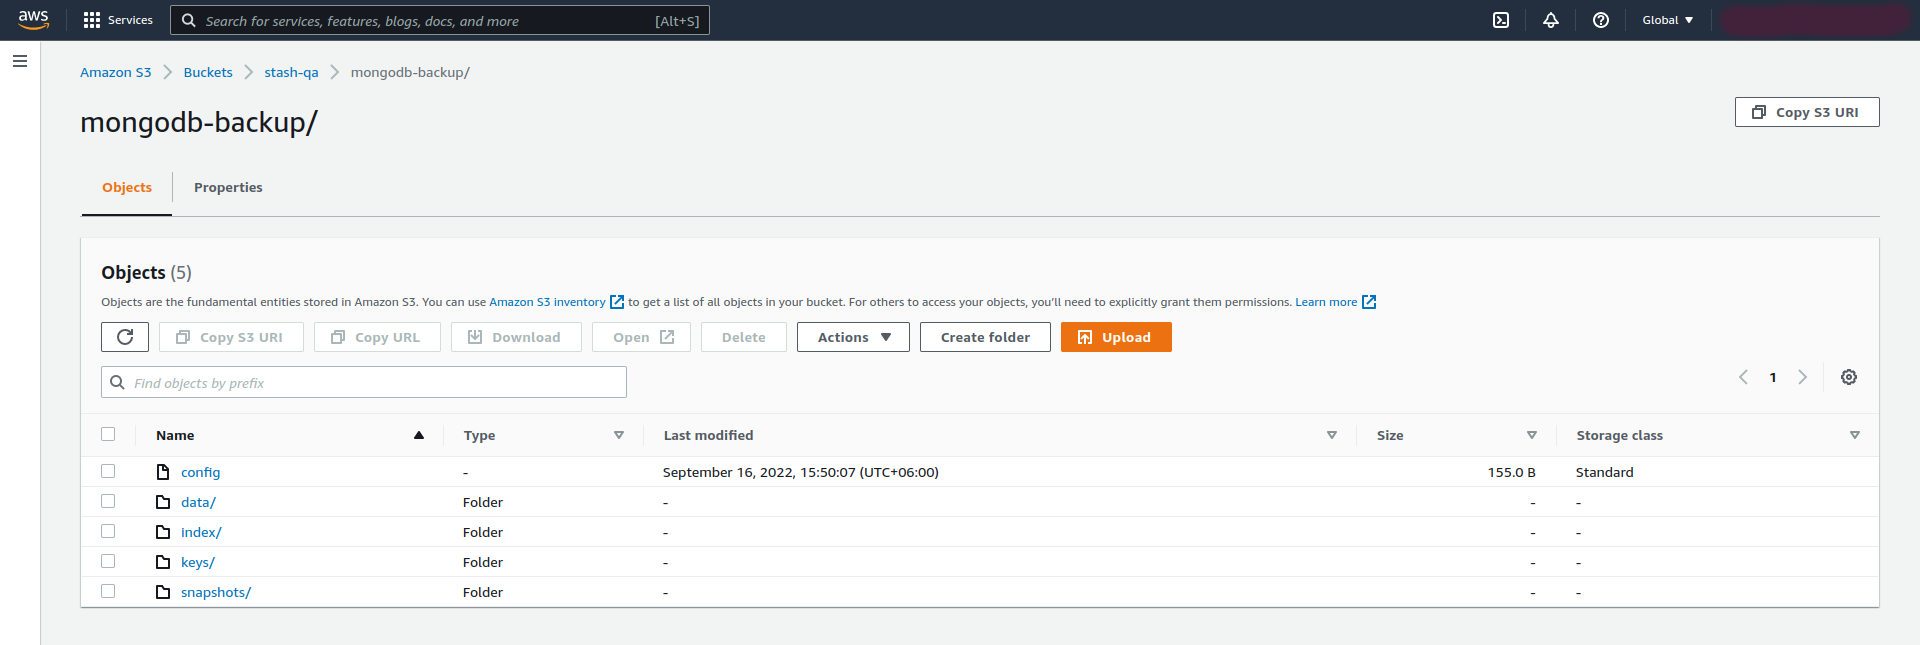Expand the Actions dropdown
Image resolution: width=1920 pixels, height=645 pixels.
point(853,337)
